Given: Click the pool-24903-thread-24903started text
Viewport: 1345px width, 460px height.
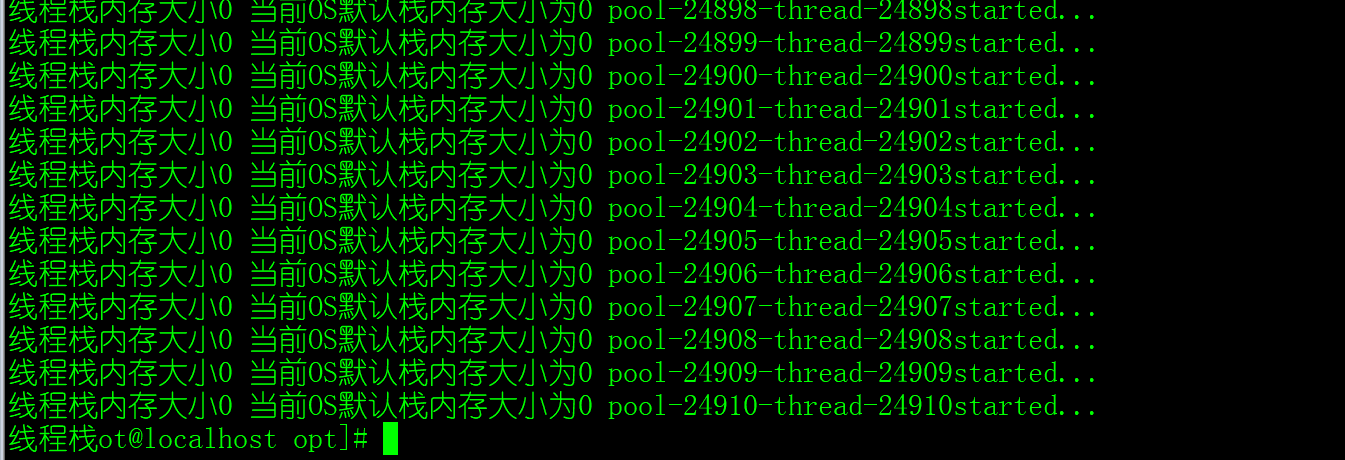Looking at the screenshot, I should pos(852,176).
